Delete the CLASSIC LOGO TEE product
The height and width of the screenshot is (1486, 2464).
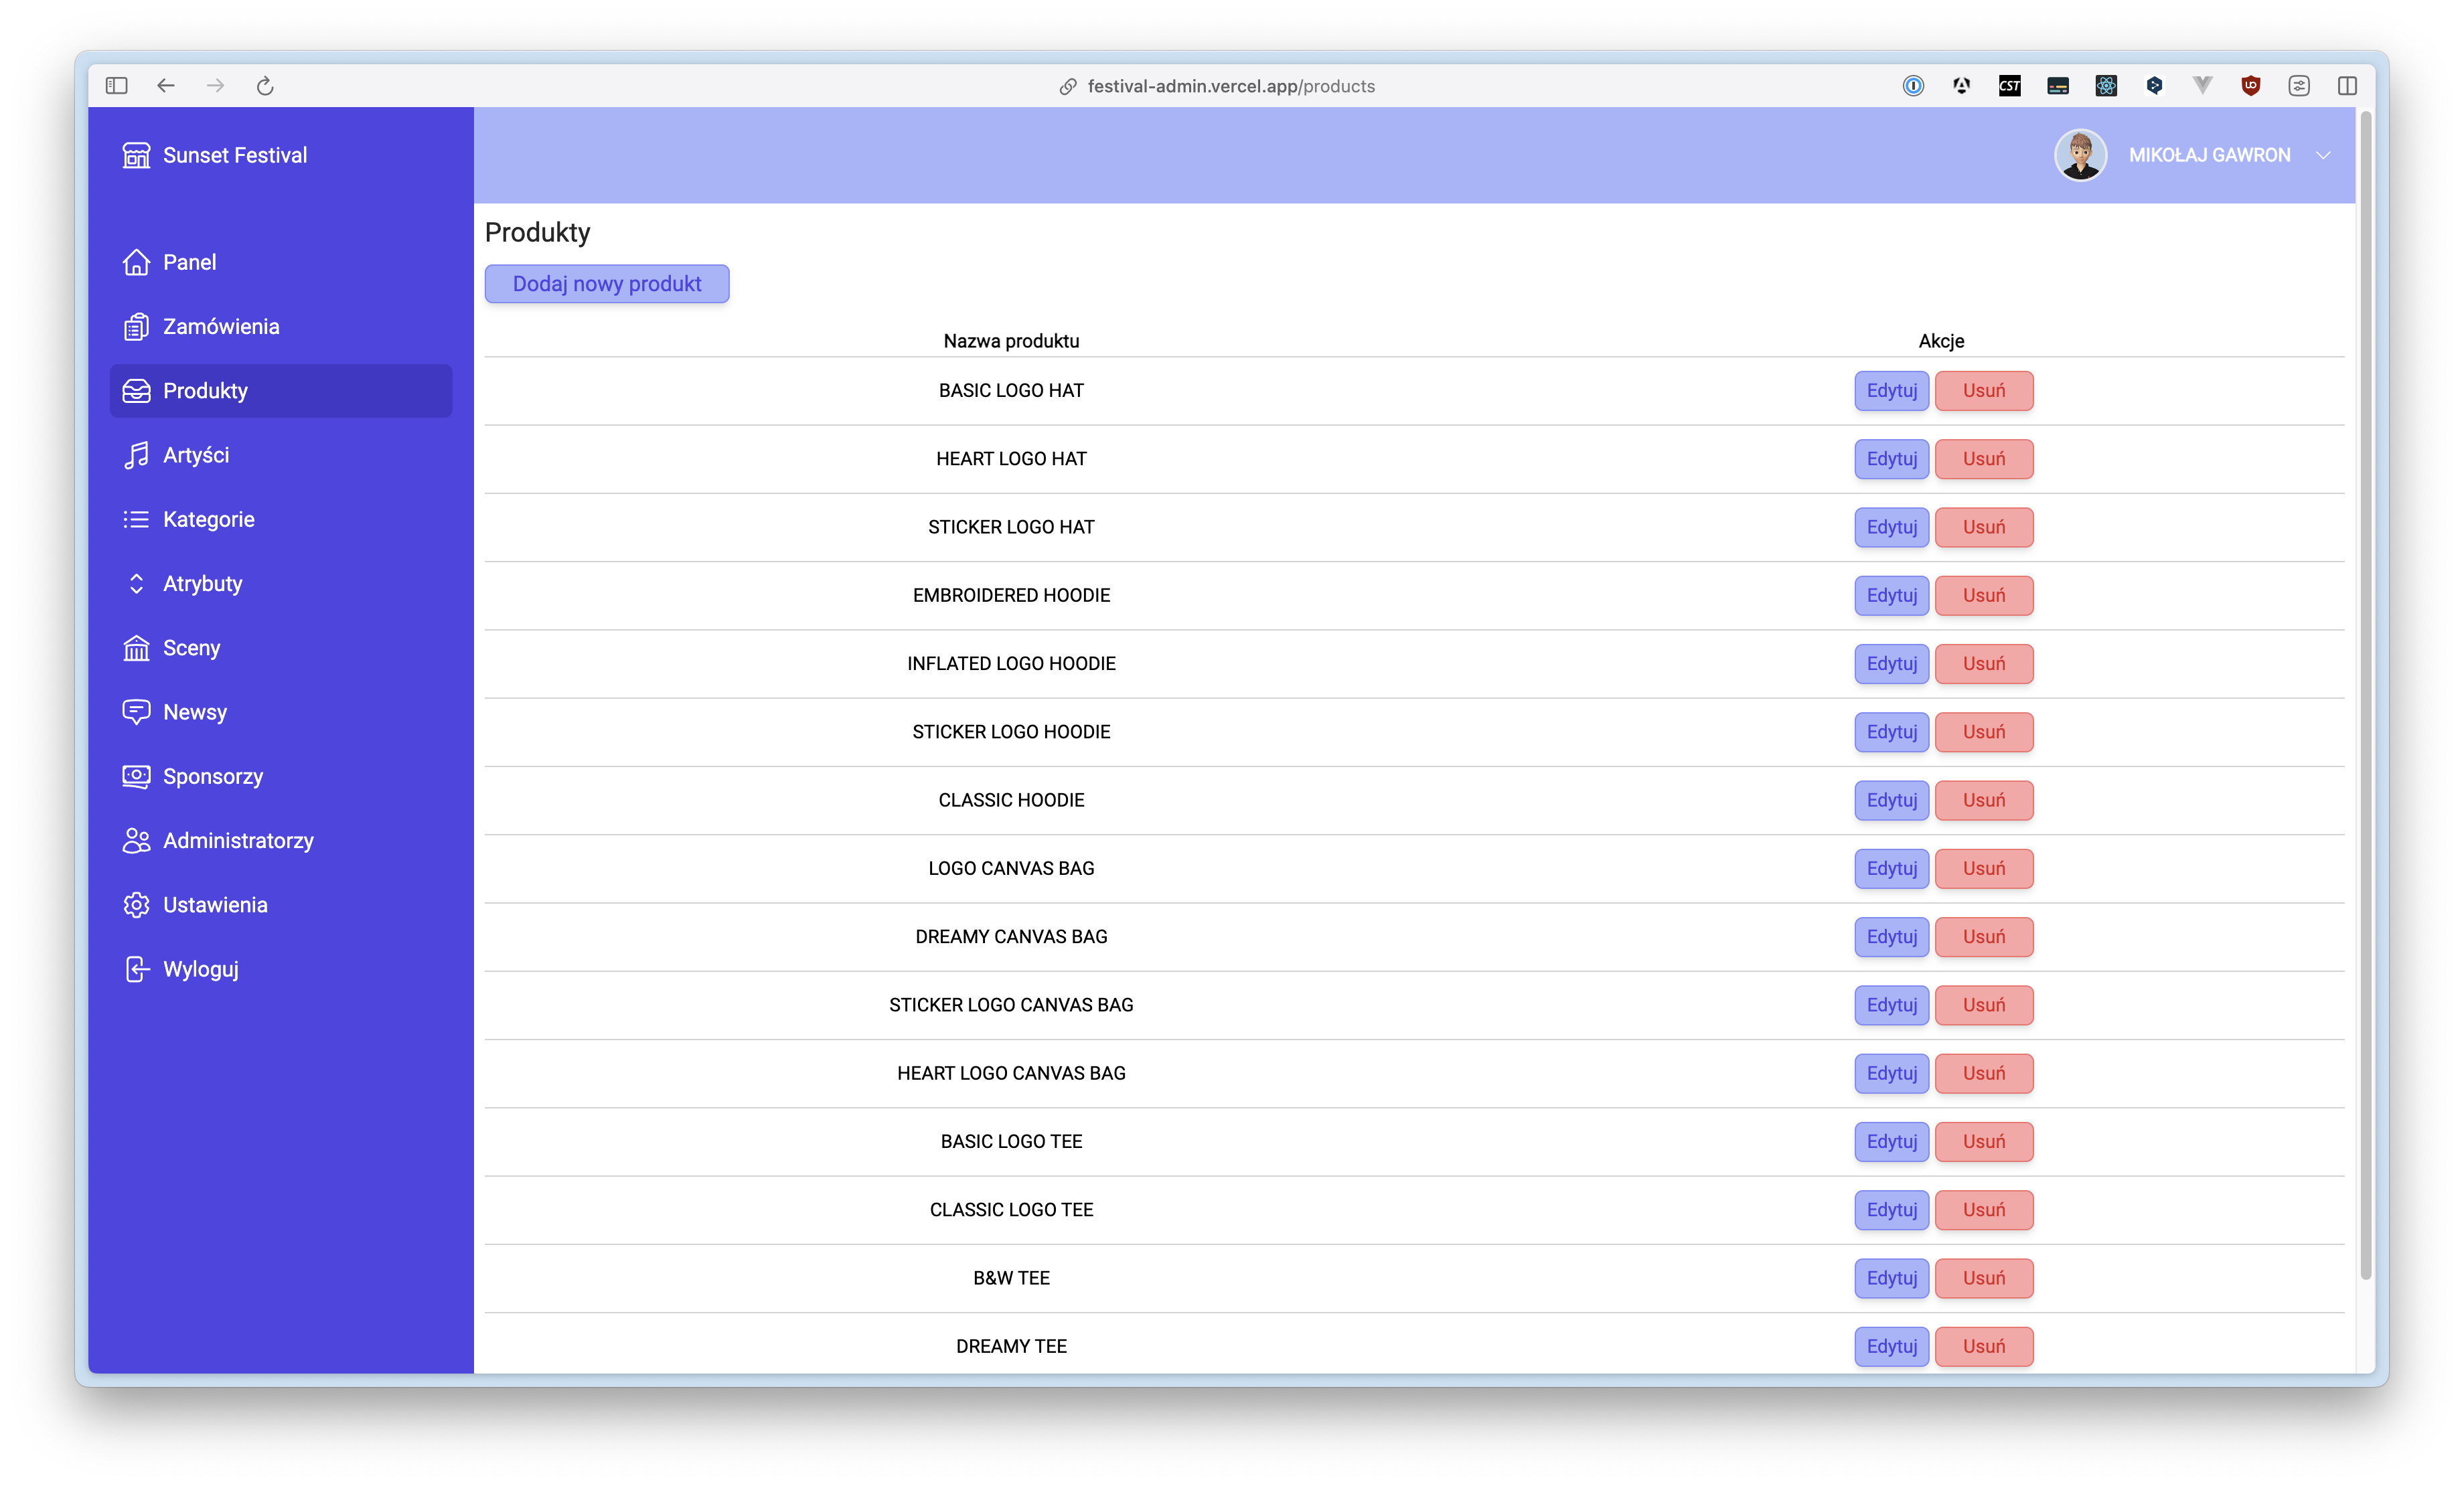pyautogui.click(x=1983, y=1209)
